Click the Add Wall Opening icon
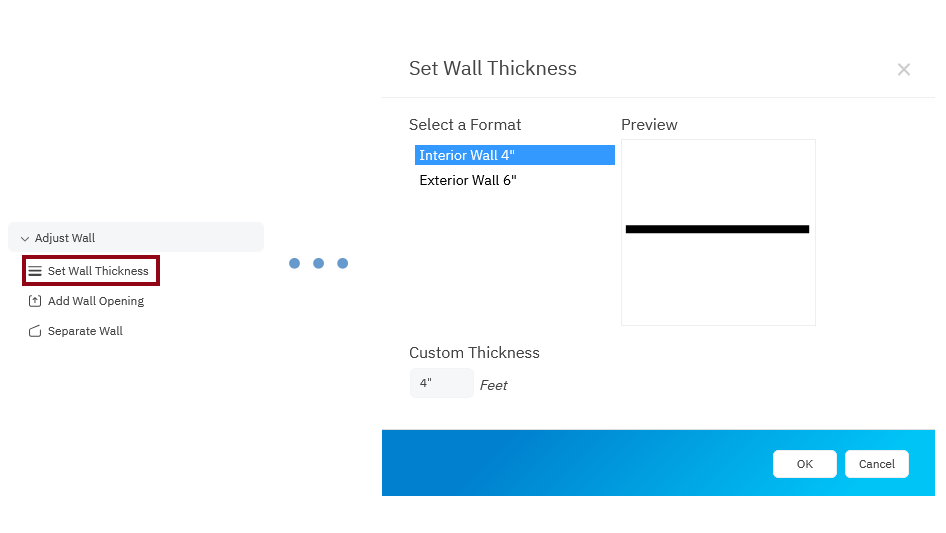The image size is (946, 533). (x=35, y=301)
